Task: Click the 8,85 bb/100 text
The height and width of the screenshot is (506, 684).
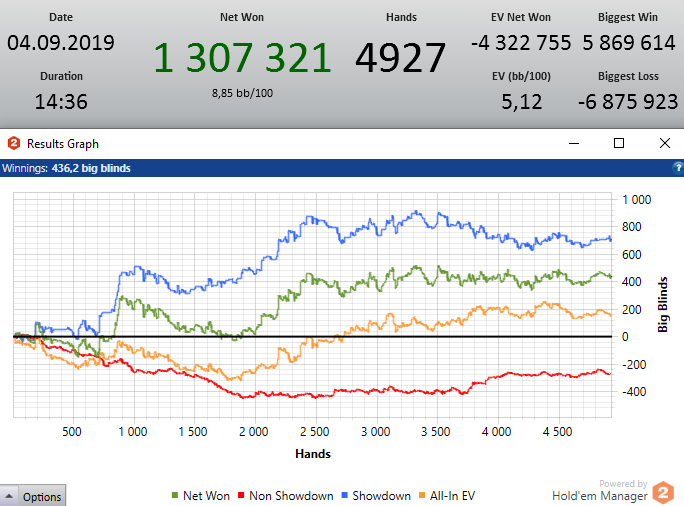Action: pos(242,93)
